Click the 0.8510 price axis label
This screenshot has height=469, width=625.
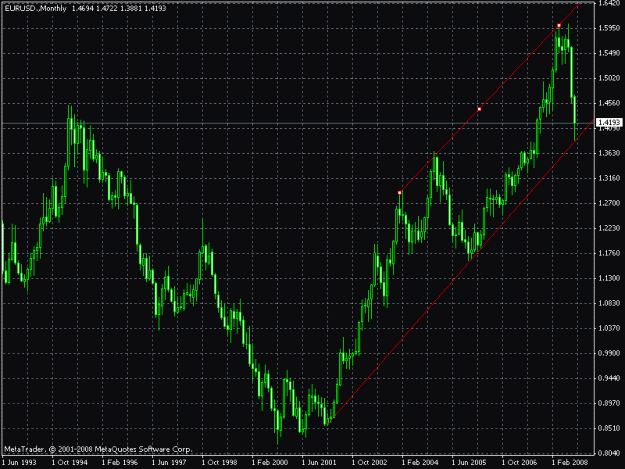pyautogui.click(x=609, y=429)
